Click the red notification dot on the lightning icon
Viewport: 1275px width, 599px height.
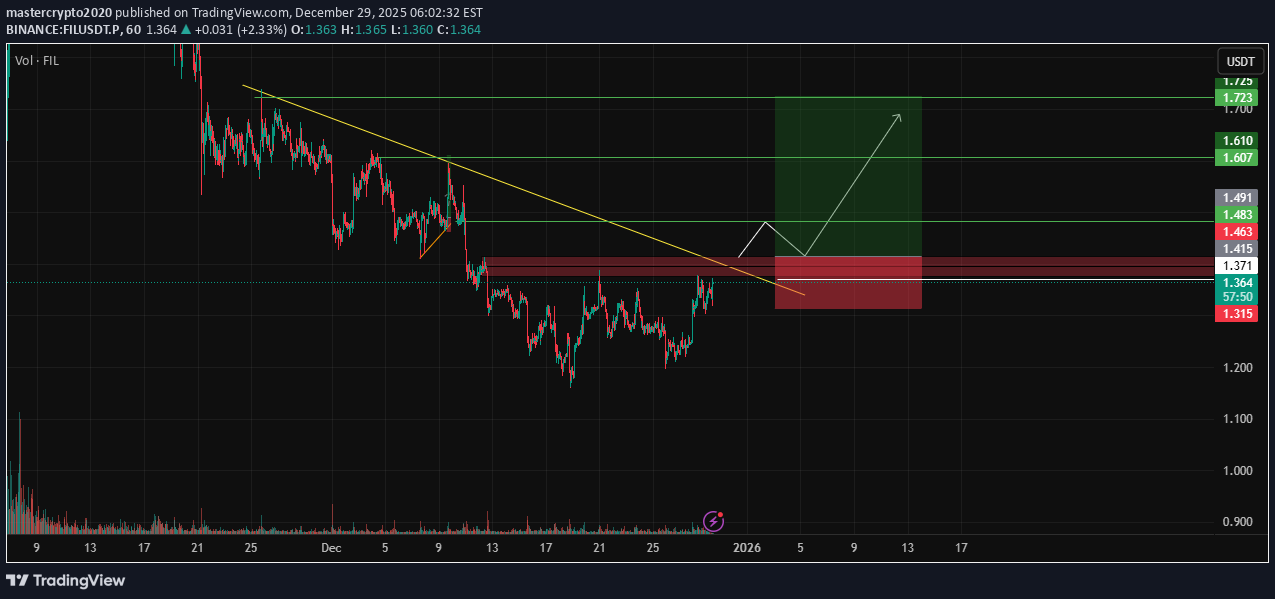coord(720,514)
